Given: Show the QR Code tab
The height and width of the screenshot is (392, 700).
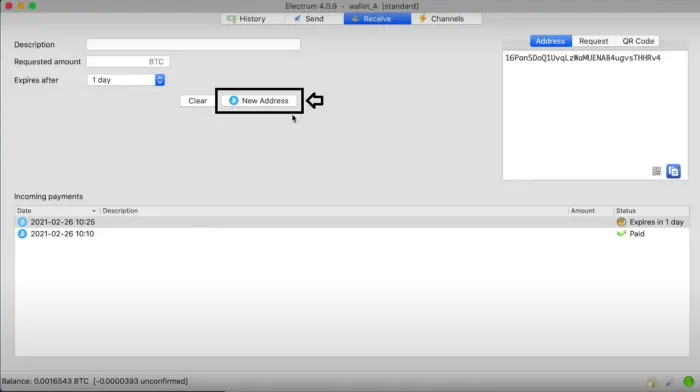Looking at the screenshot, I should [638, 41].
